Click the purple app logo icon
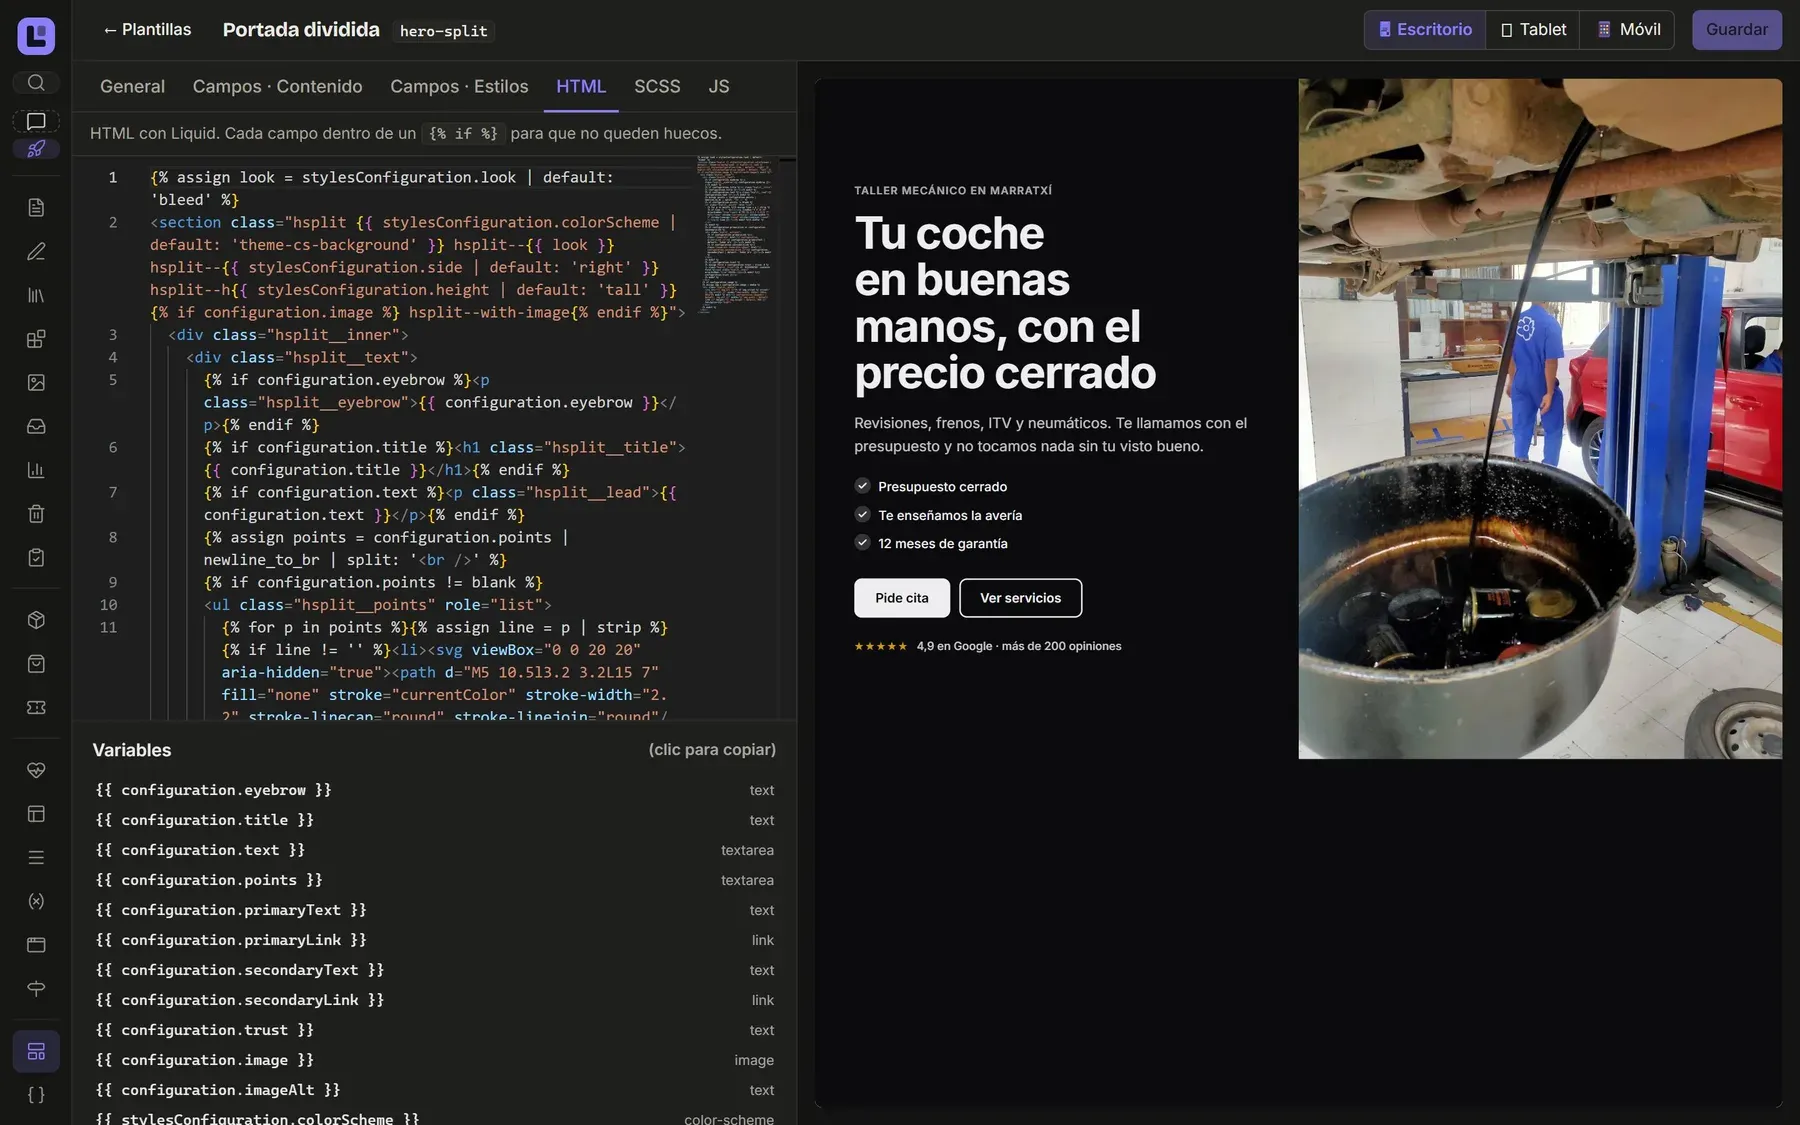 click(x=36, y=36)
